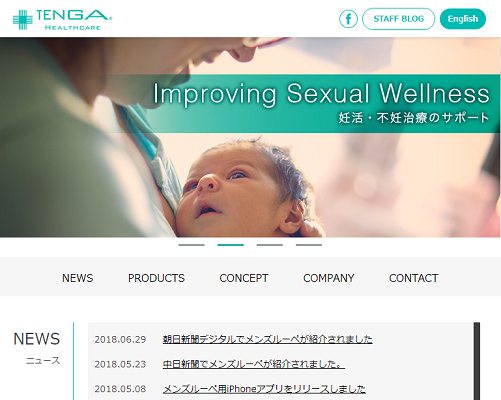Viewport: 501px width, 400px height.
Task: Open the 2018.06.29 Asahi Shimbun Digital news link
Action: (267, 339)
